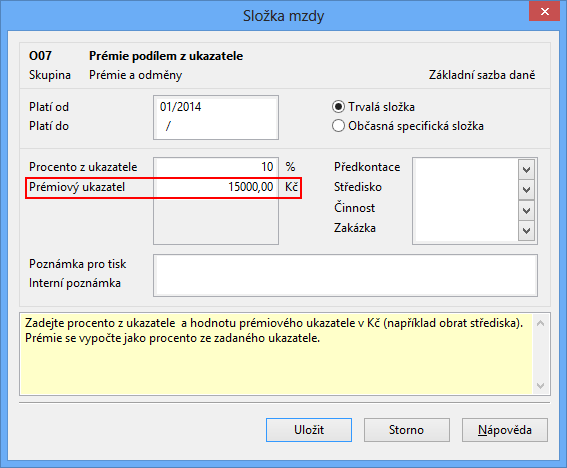567x468 pixels.
Task: Click the Poznámka pro tisk field
Action: pos(345,265)
